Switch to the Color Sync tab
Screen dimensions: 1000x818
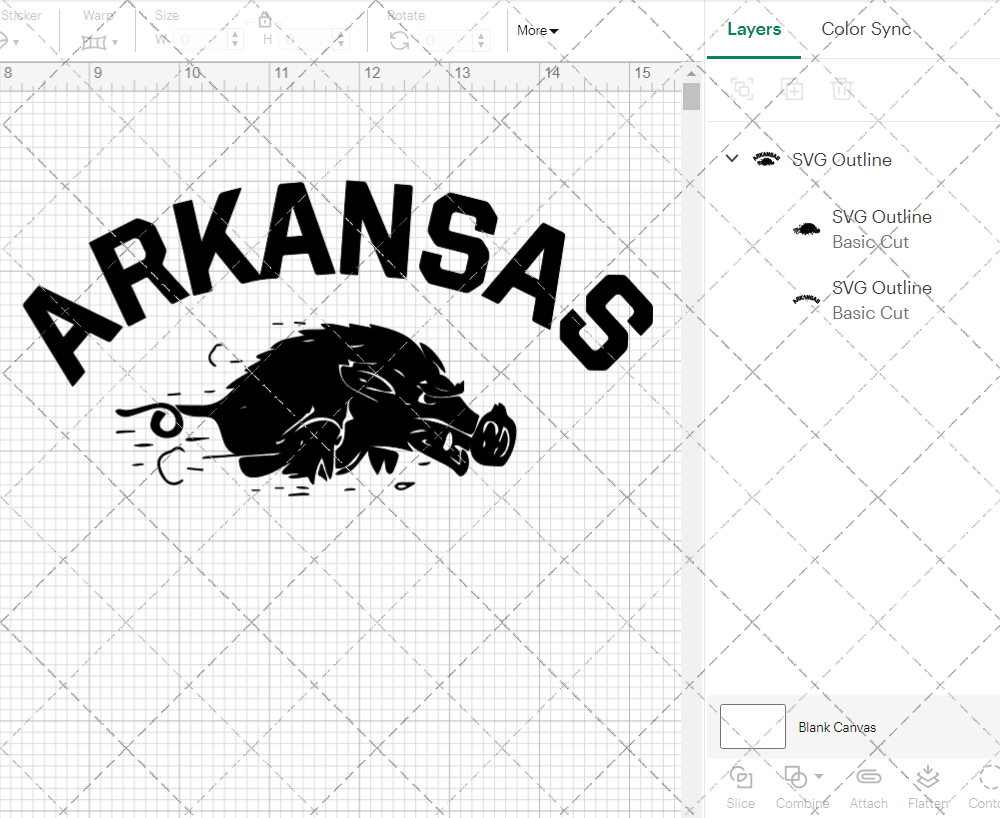(866, 29)
